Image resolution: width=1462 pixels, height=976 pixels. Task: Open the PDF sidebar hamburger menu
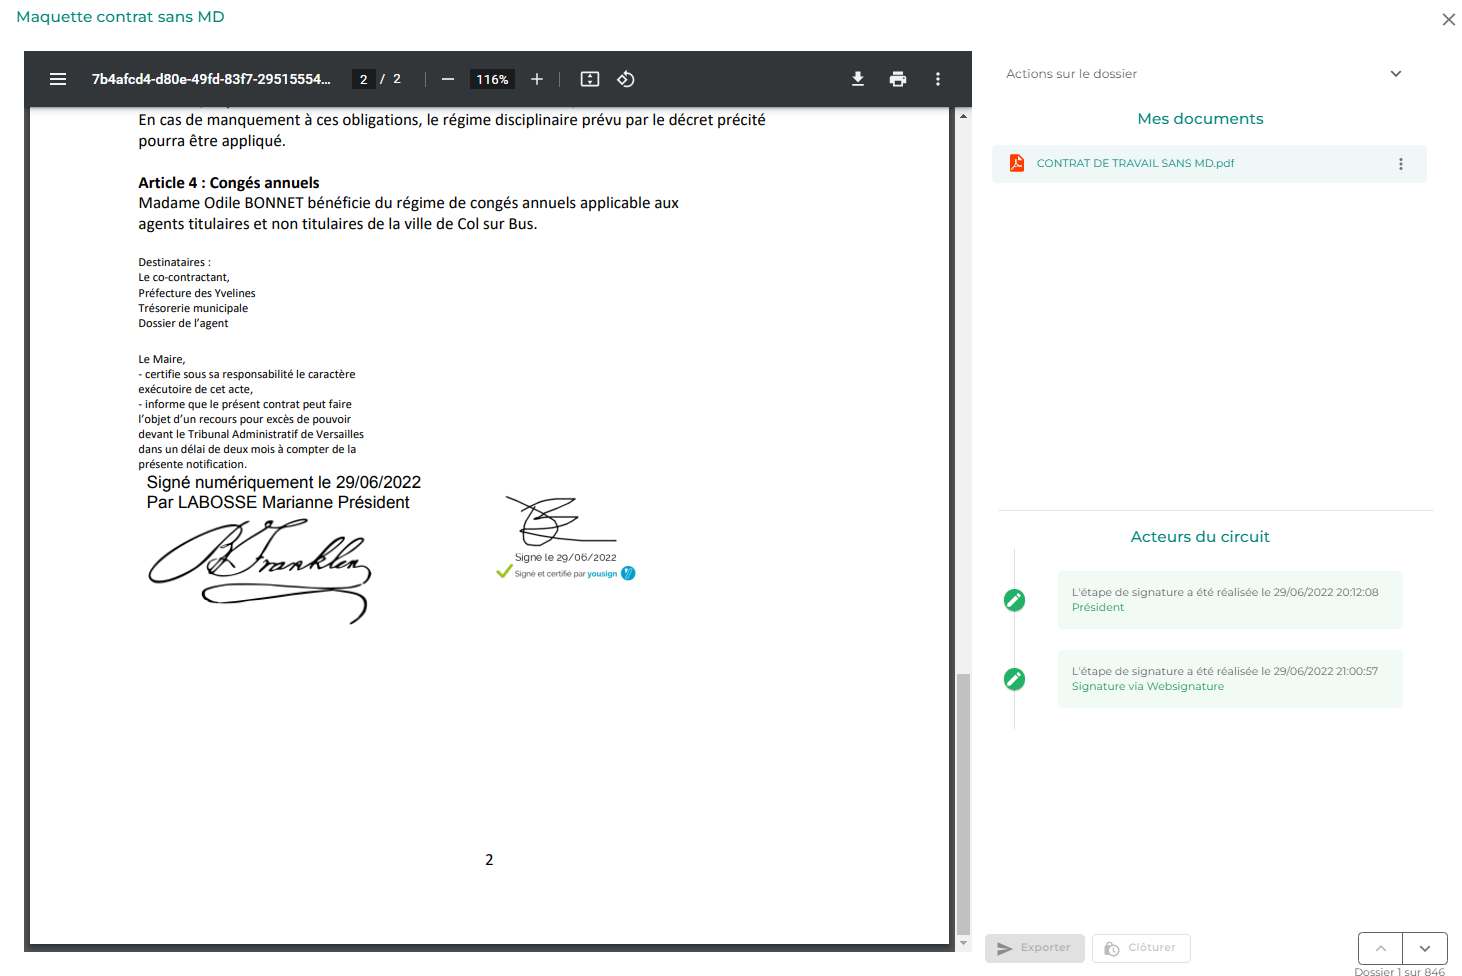tap(58, 79)
